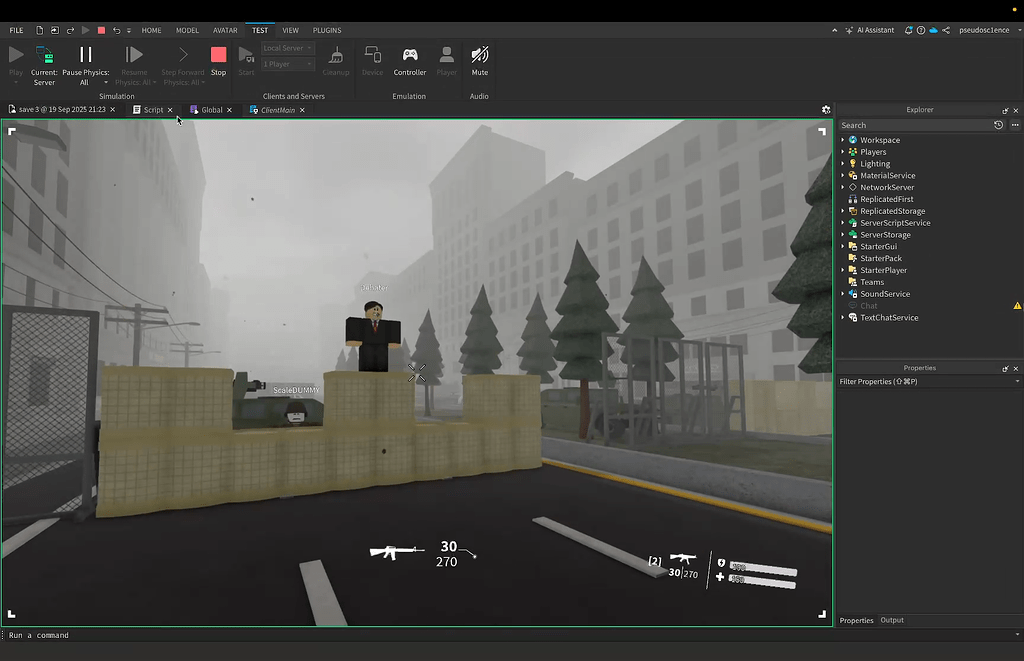1024x661 pixels.
Task: Open the 1 Player count dropdown
Action: [286, 63]
